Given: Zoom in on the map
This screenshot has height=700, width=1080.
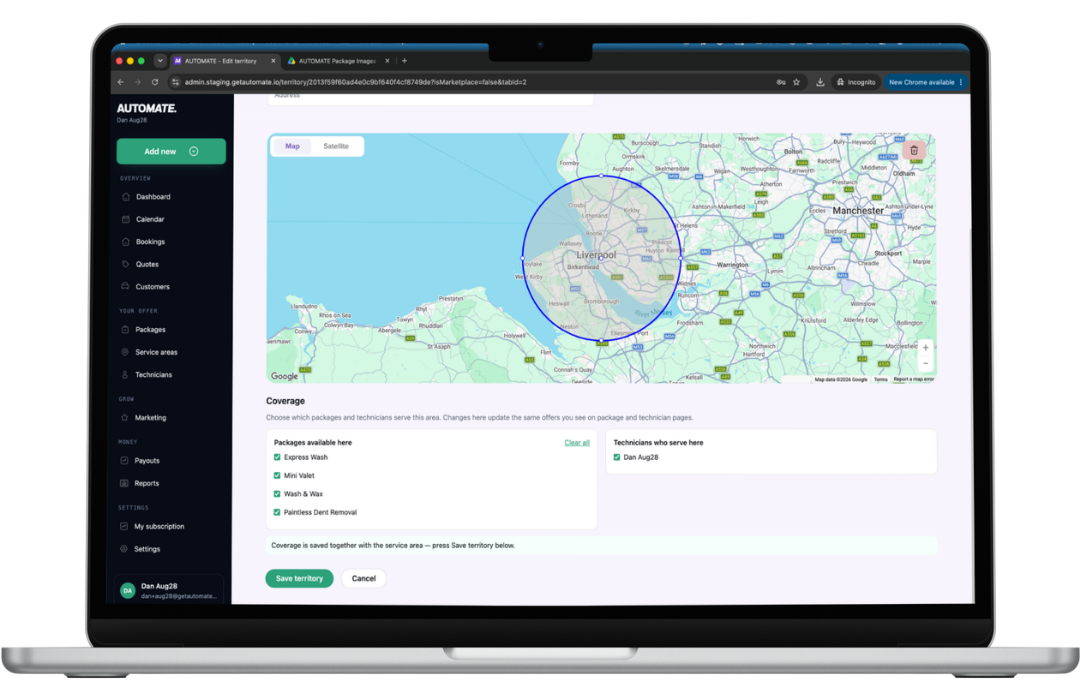Looking at the screenshot, I should pos(926,347).
